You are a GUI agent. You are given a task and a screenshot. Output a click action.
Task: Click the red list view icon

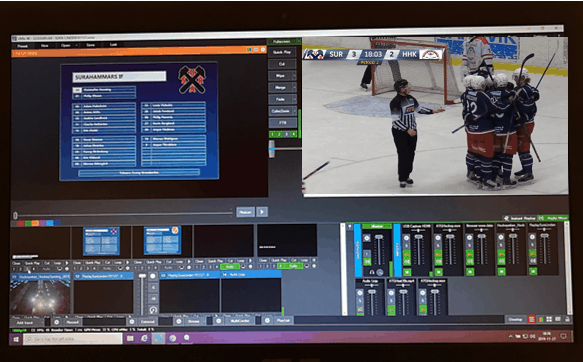[x=532, y=319]
